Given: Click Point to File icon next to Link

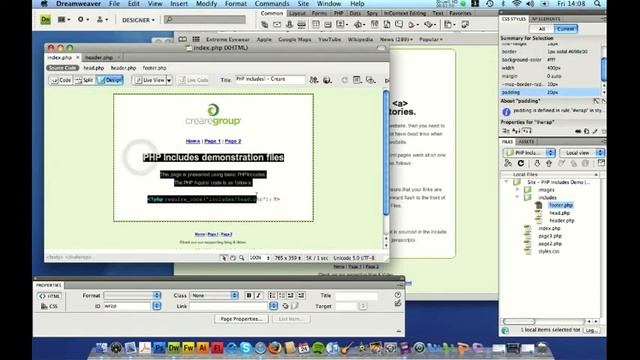Looking at the screenshot, I should click(x=285, y=306).
